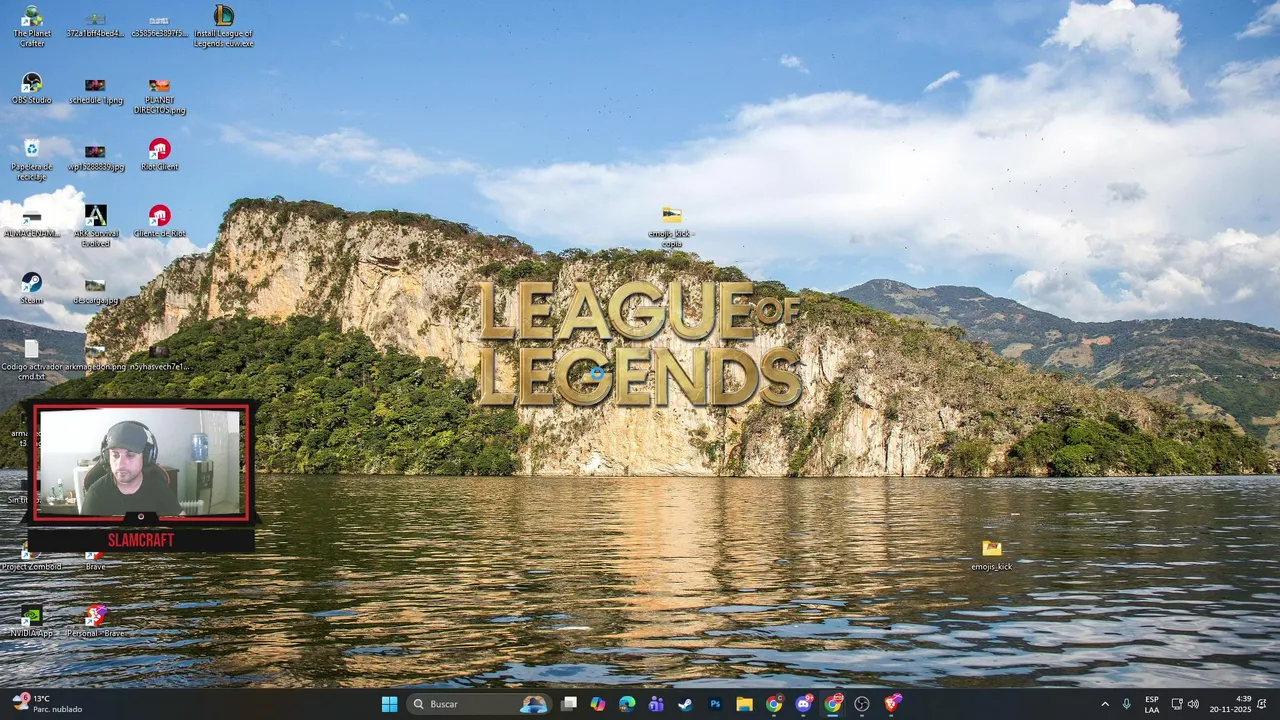Select the emojis_kick folder near the water
The height and width of the screenshot is (720, 1280).
[991, 555]
